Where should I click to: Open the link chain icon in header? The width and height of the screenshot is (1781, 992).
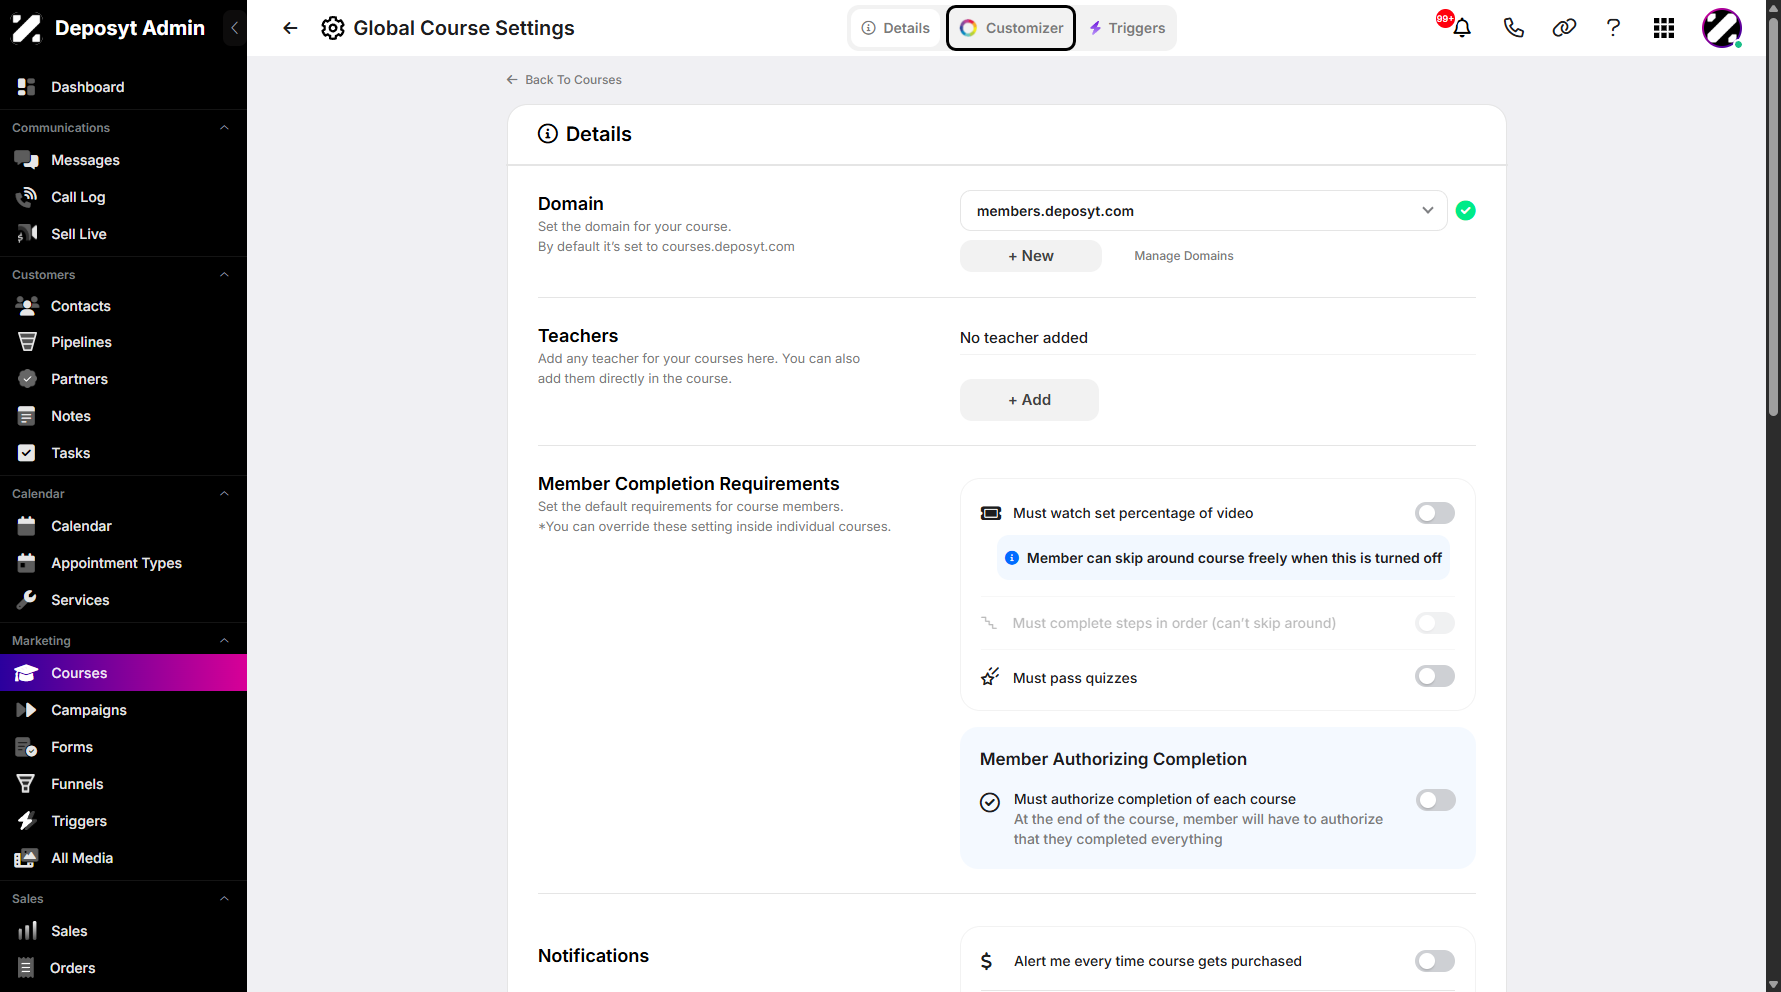(x=1564, y=28)
